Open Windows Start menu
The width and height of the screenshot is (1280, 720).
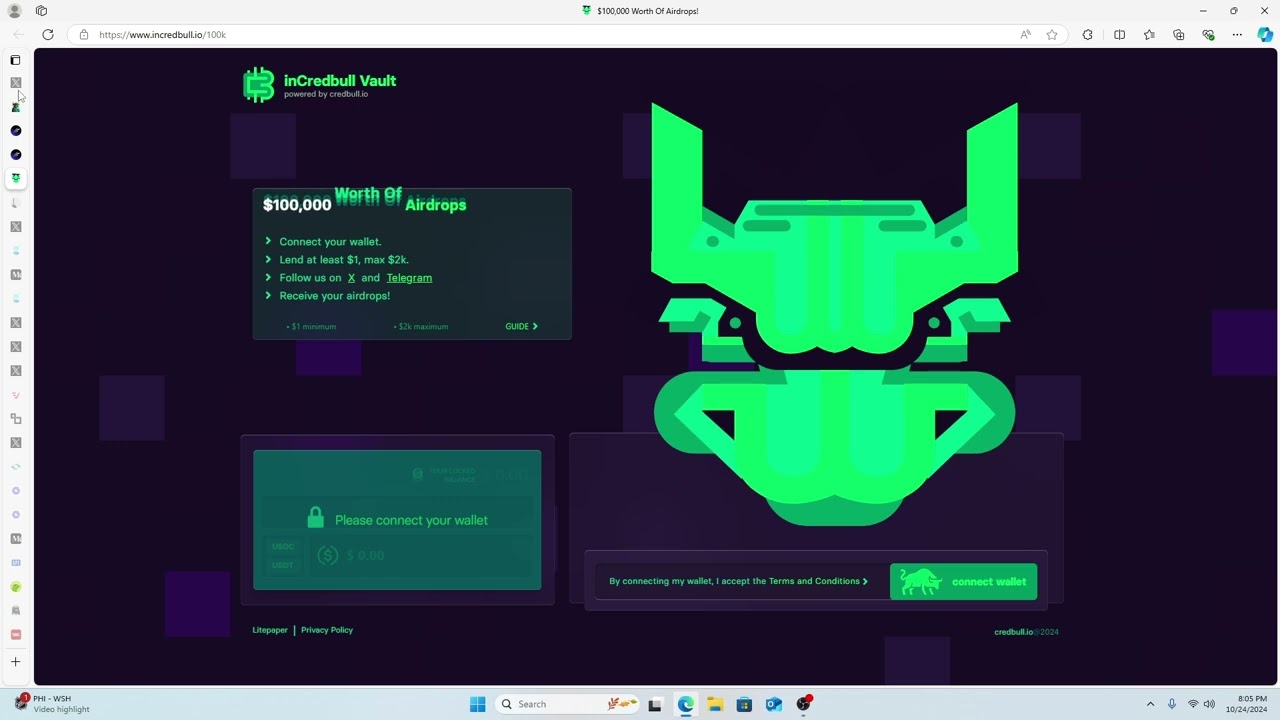[x=477, y=704]
